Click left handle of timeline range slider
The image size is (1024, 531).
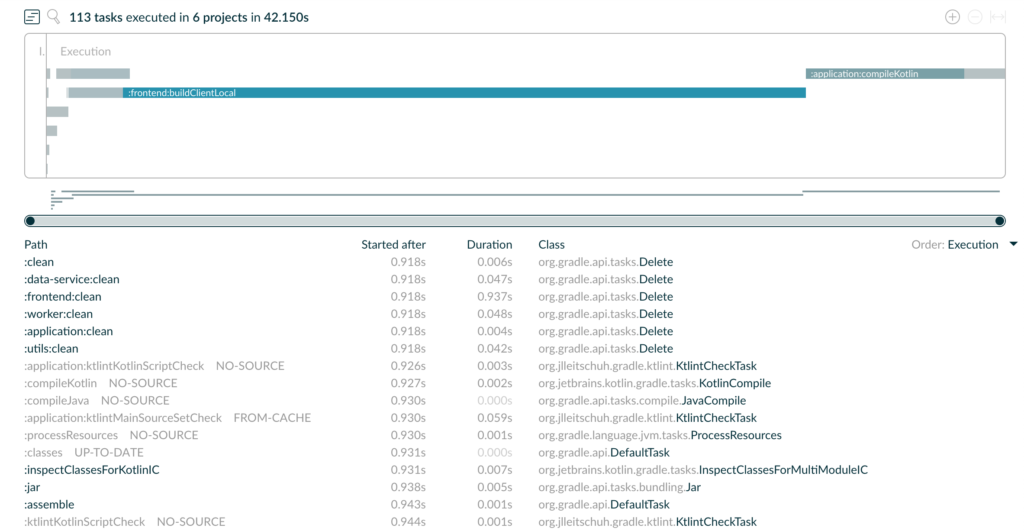tap(30, 221)
